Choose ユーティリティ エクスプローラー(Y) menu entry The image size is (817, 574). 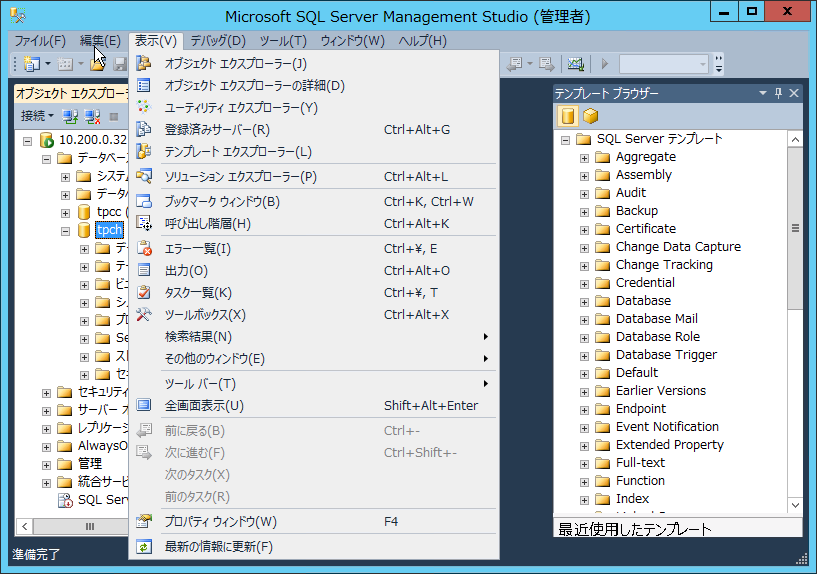coord(314,108)
